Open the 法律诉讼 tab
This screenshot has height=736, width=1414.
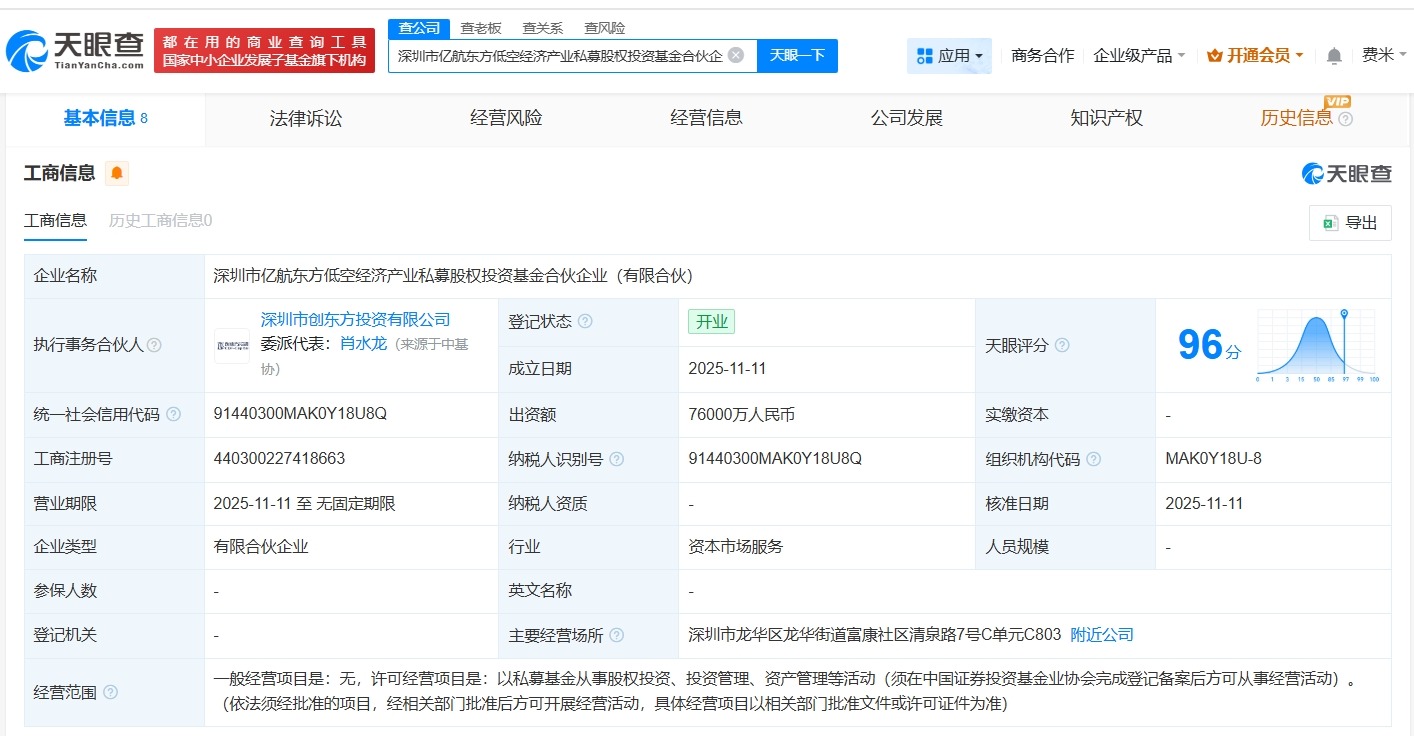(x=305, y=117)
